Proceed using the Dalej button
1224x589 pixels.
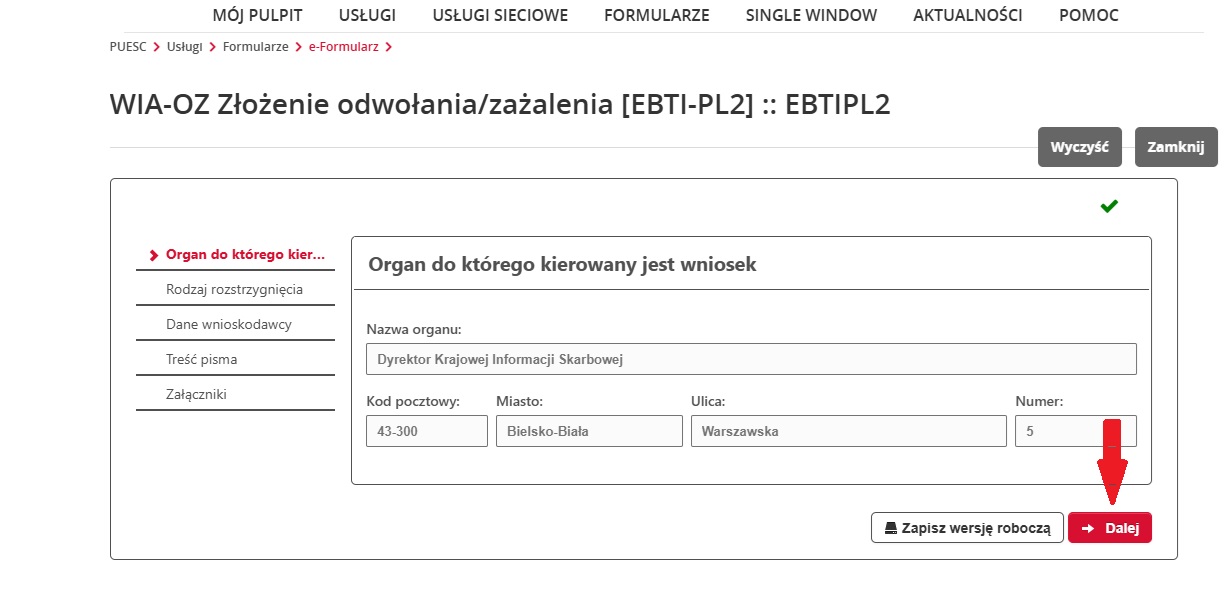click(1110, 527)
